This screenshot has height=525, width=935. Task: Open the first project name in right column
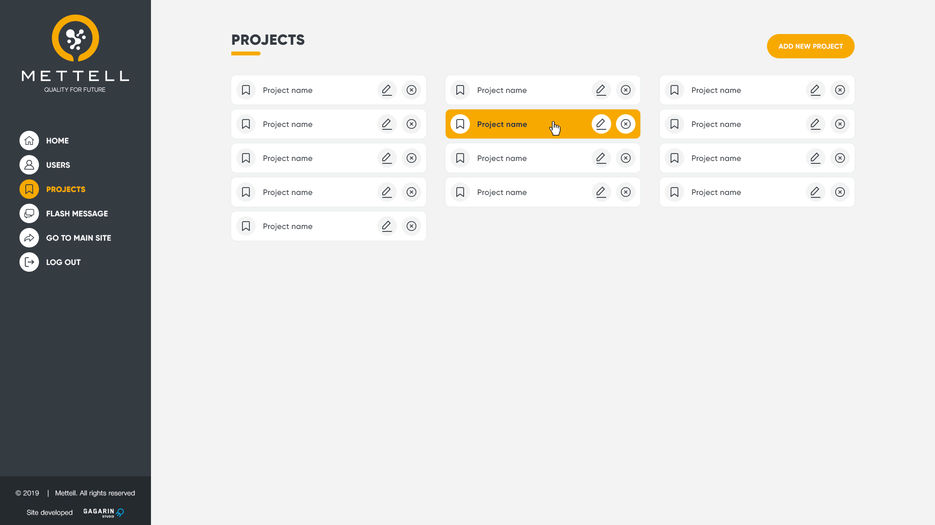(716, 90)
